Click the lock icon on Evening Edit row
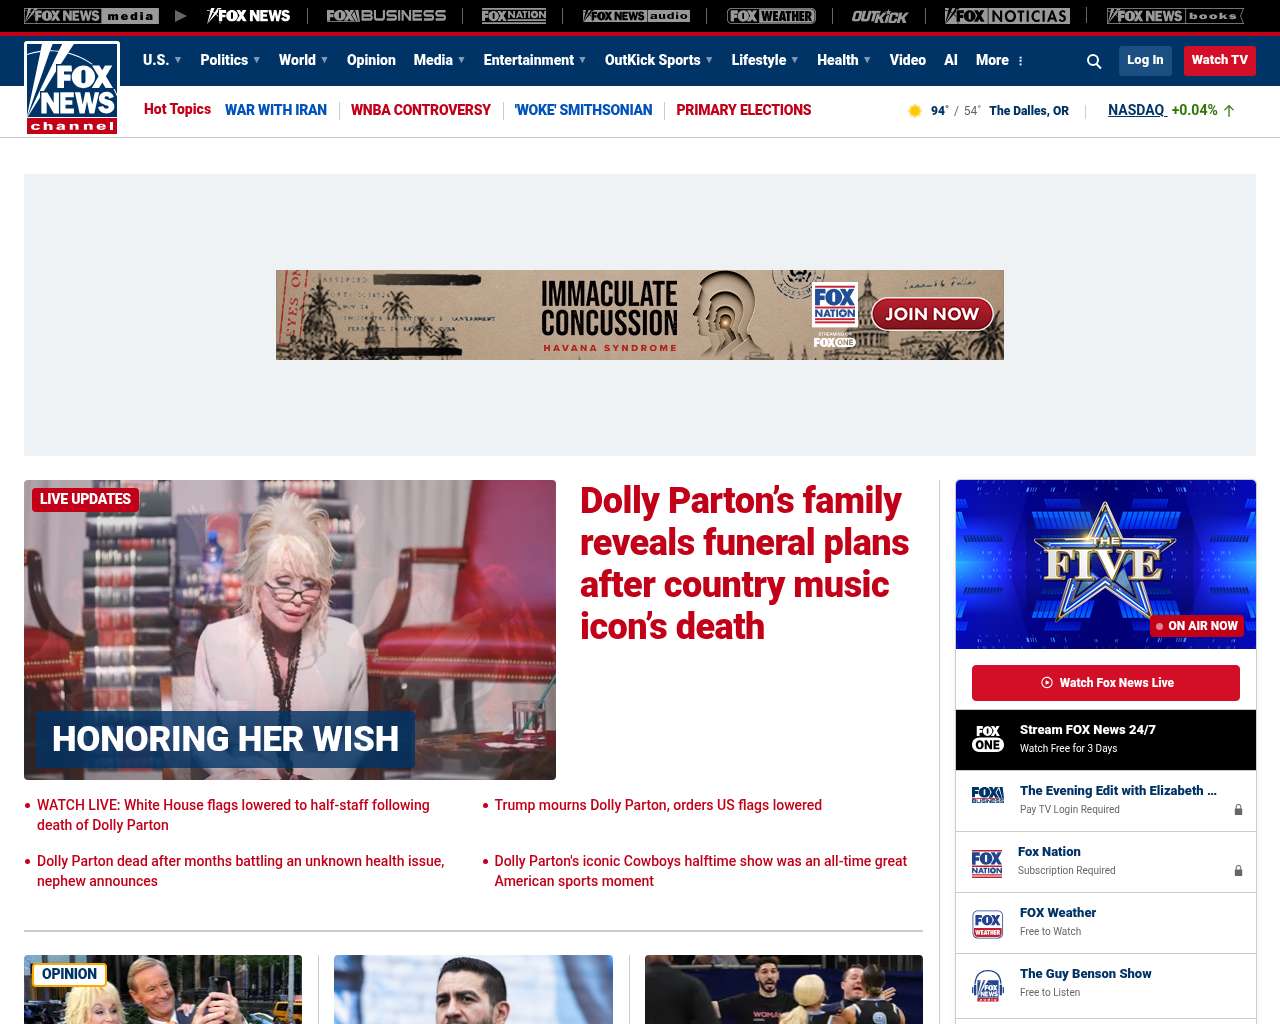The height and width of the screenshot is (1024, 1280). click(x=1238, y=810)
